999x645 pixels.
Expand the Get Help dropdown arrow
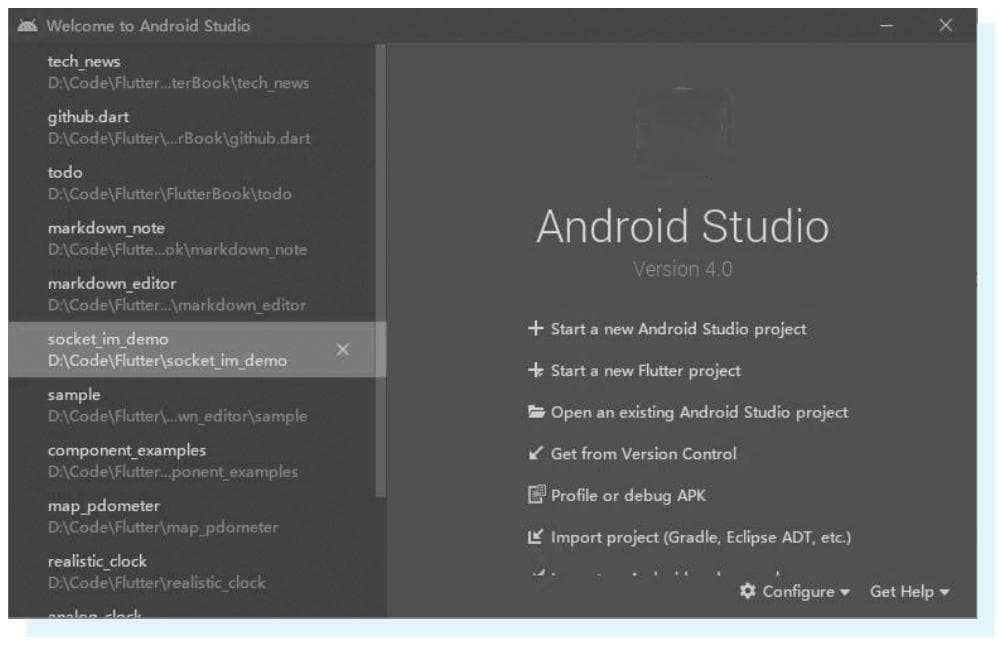944,592
